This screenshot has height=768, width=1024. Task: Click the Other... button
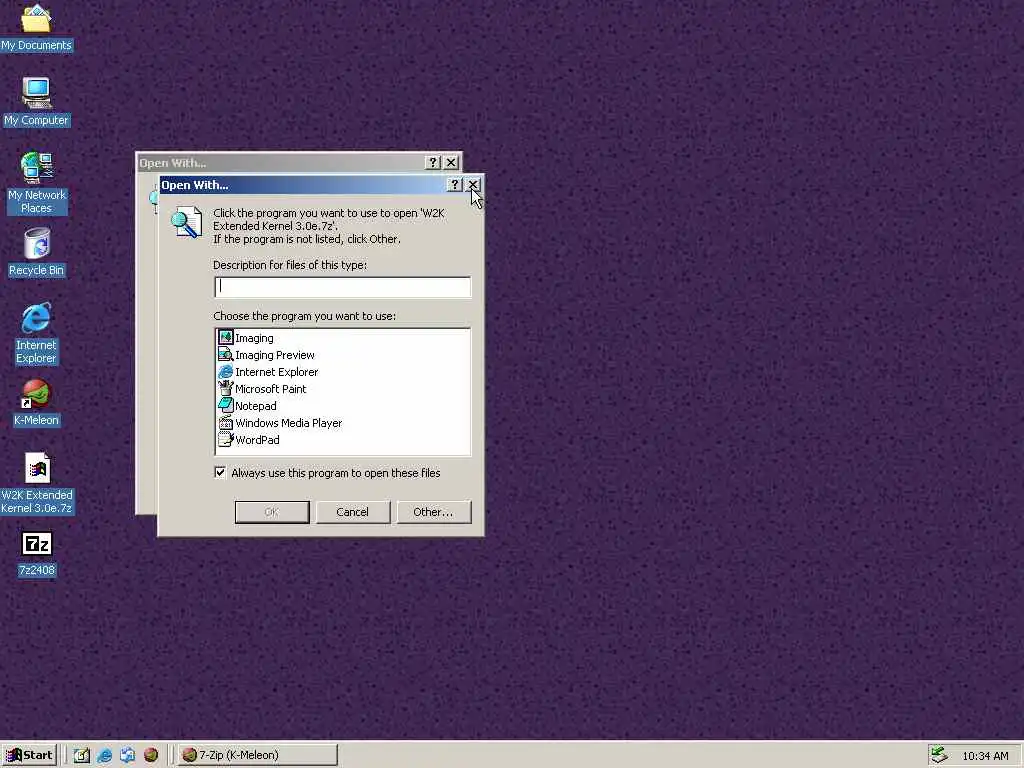(433, 512)
